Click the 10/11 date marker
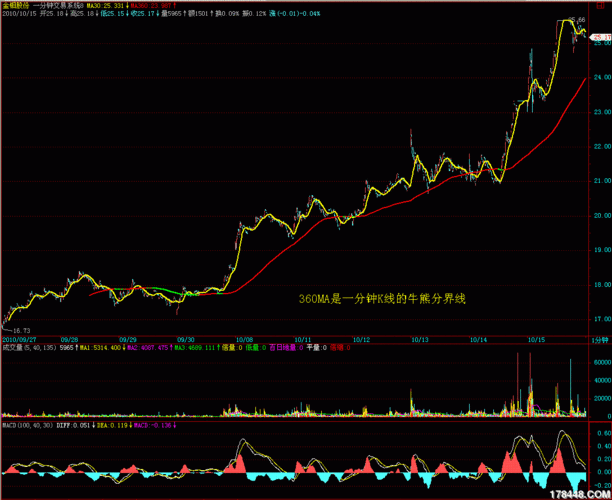 tap(303, 340)
